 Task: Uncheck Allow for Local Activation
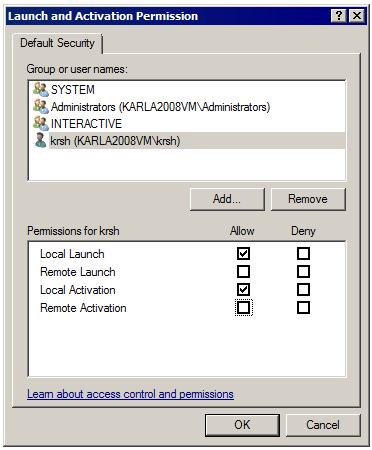[243, 290]
